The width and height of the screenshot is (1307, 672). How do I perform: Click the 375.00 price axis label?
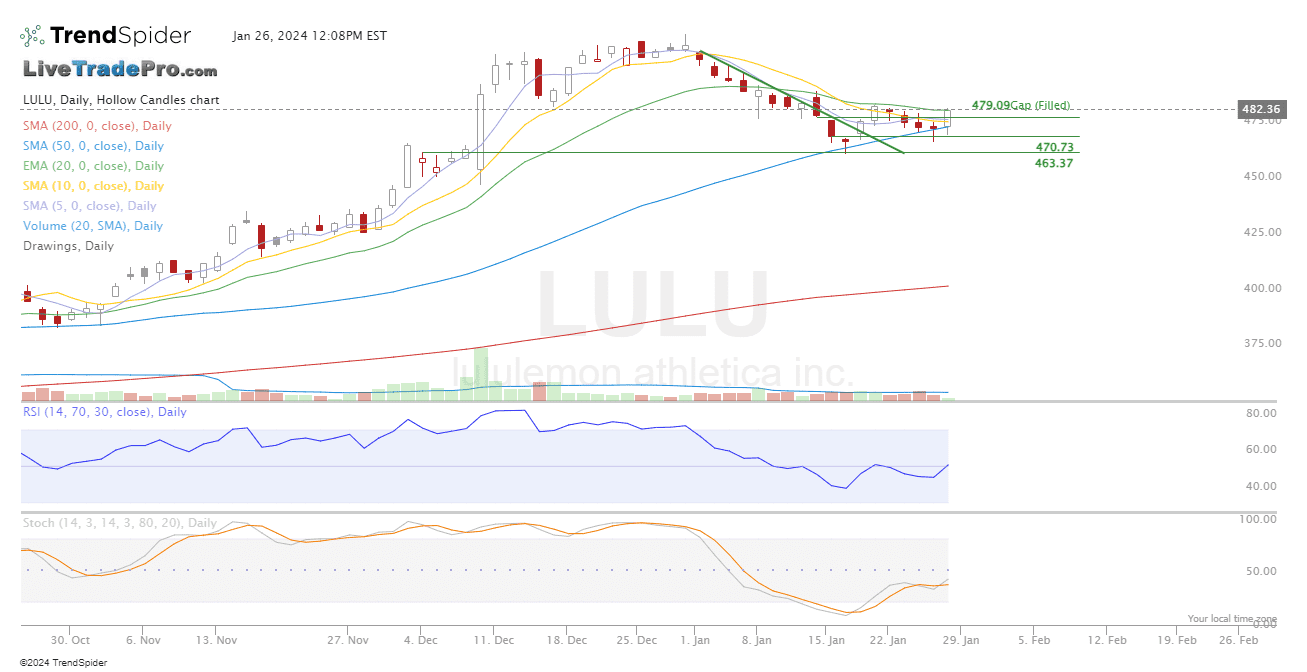point(1262,343)
